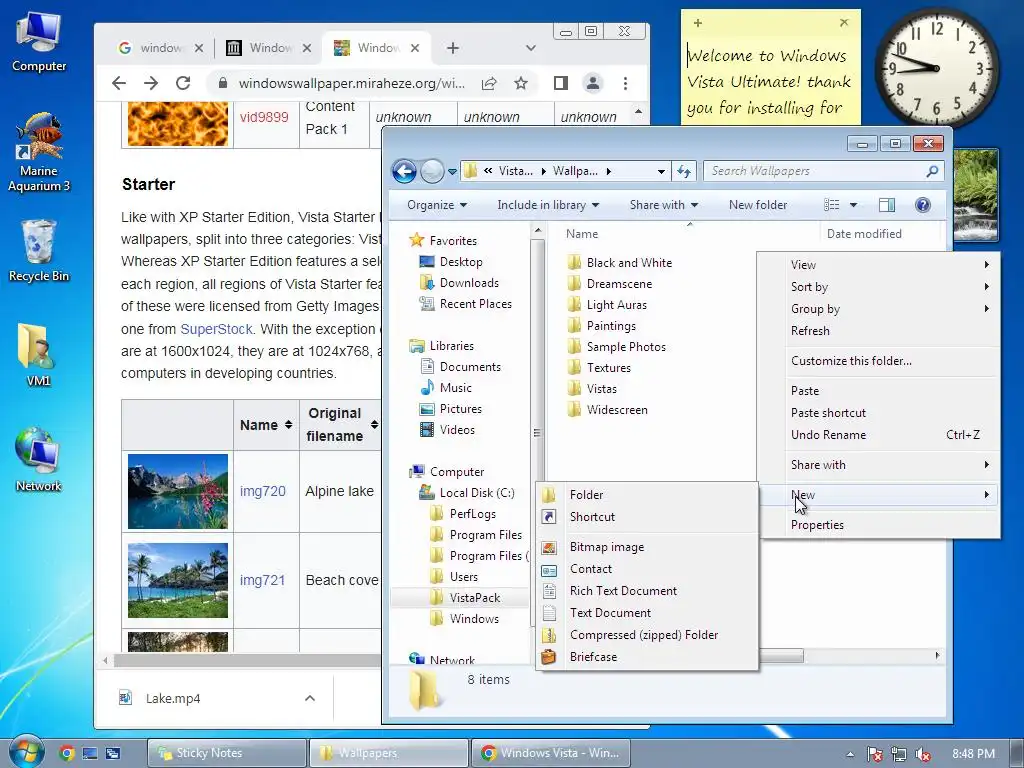1024x768 pixels.
Task: Show hidden tray icons arrow
Action: coord(850,754)
